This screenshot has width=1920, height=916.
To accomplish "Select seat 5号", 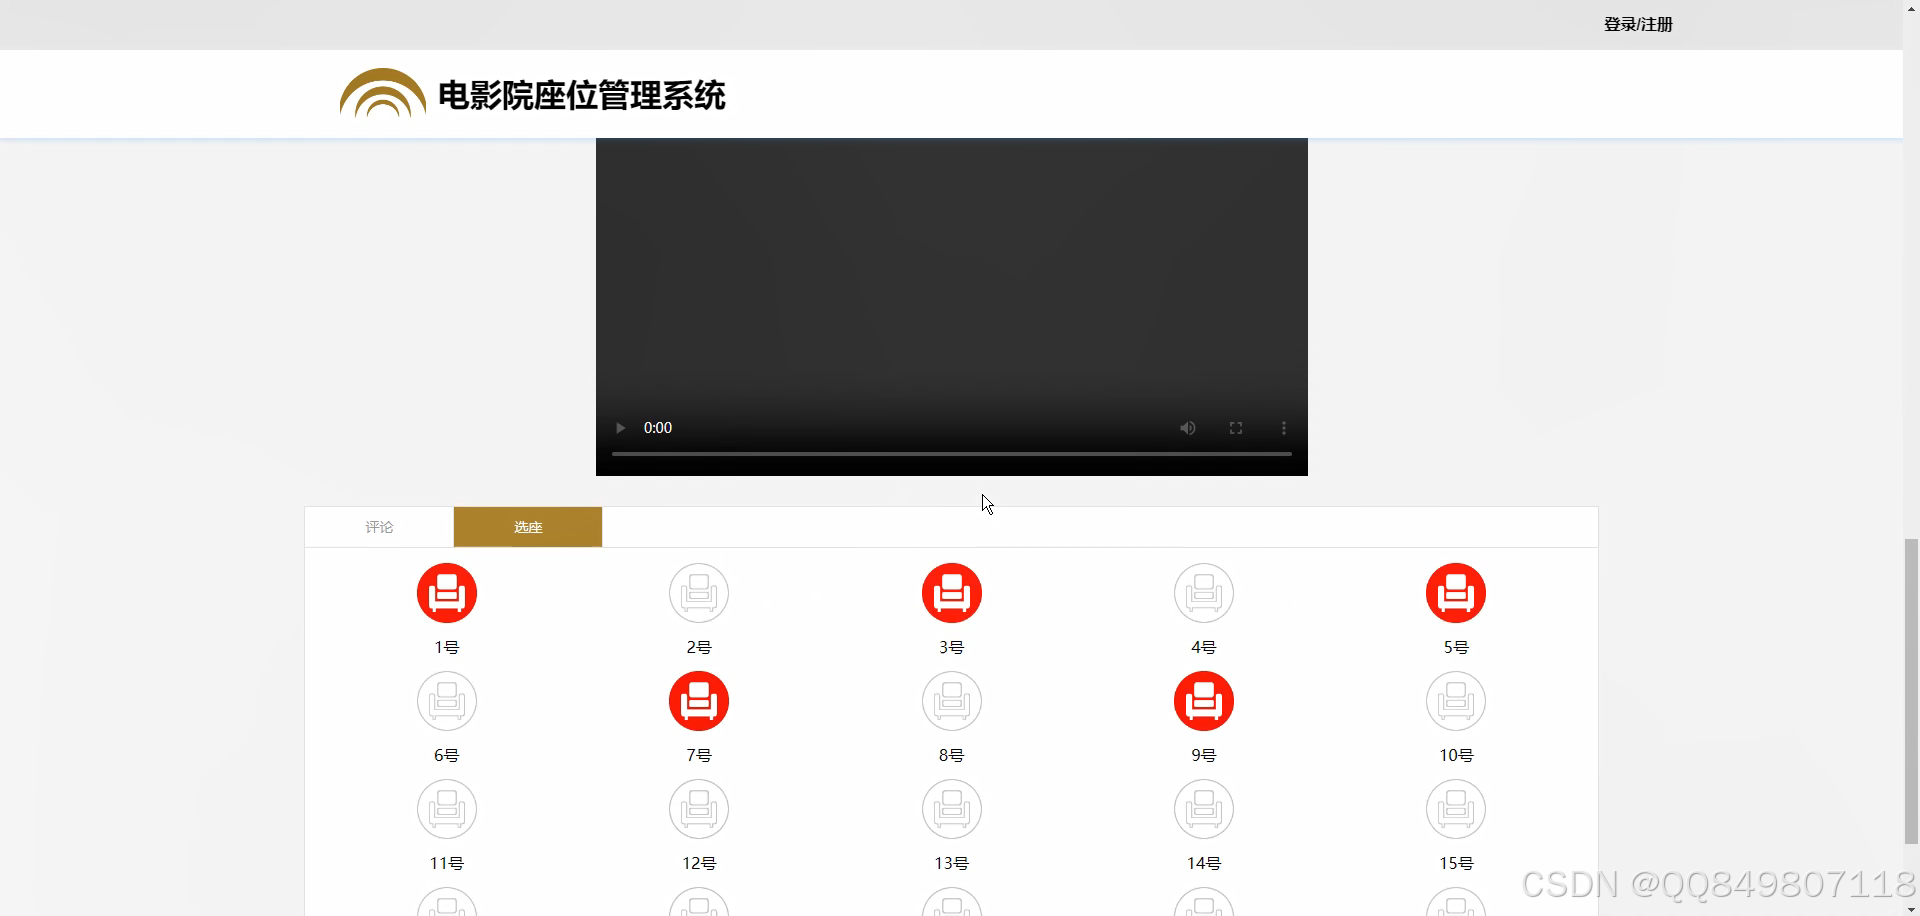I will pyautogui.click(x=1456, y=592).
